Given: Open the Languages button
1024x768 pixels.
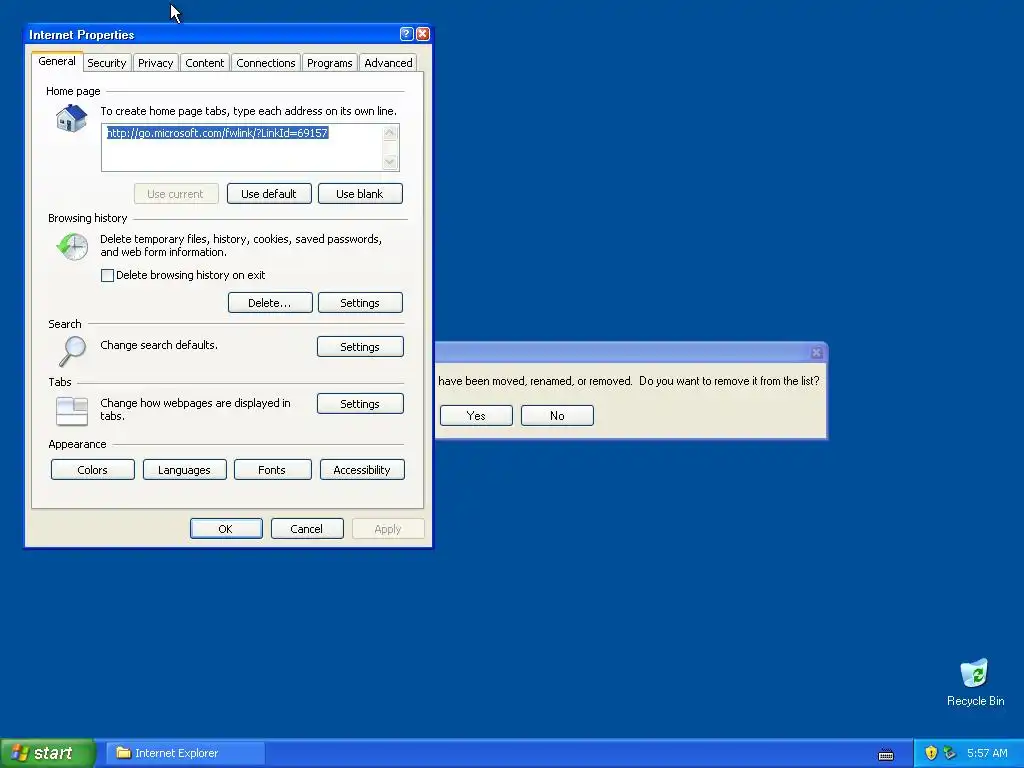Looking at the screenshot, I should (184, 470).
